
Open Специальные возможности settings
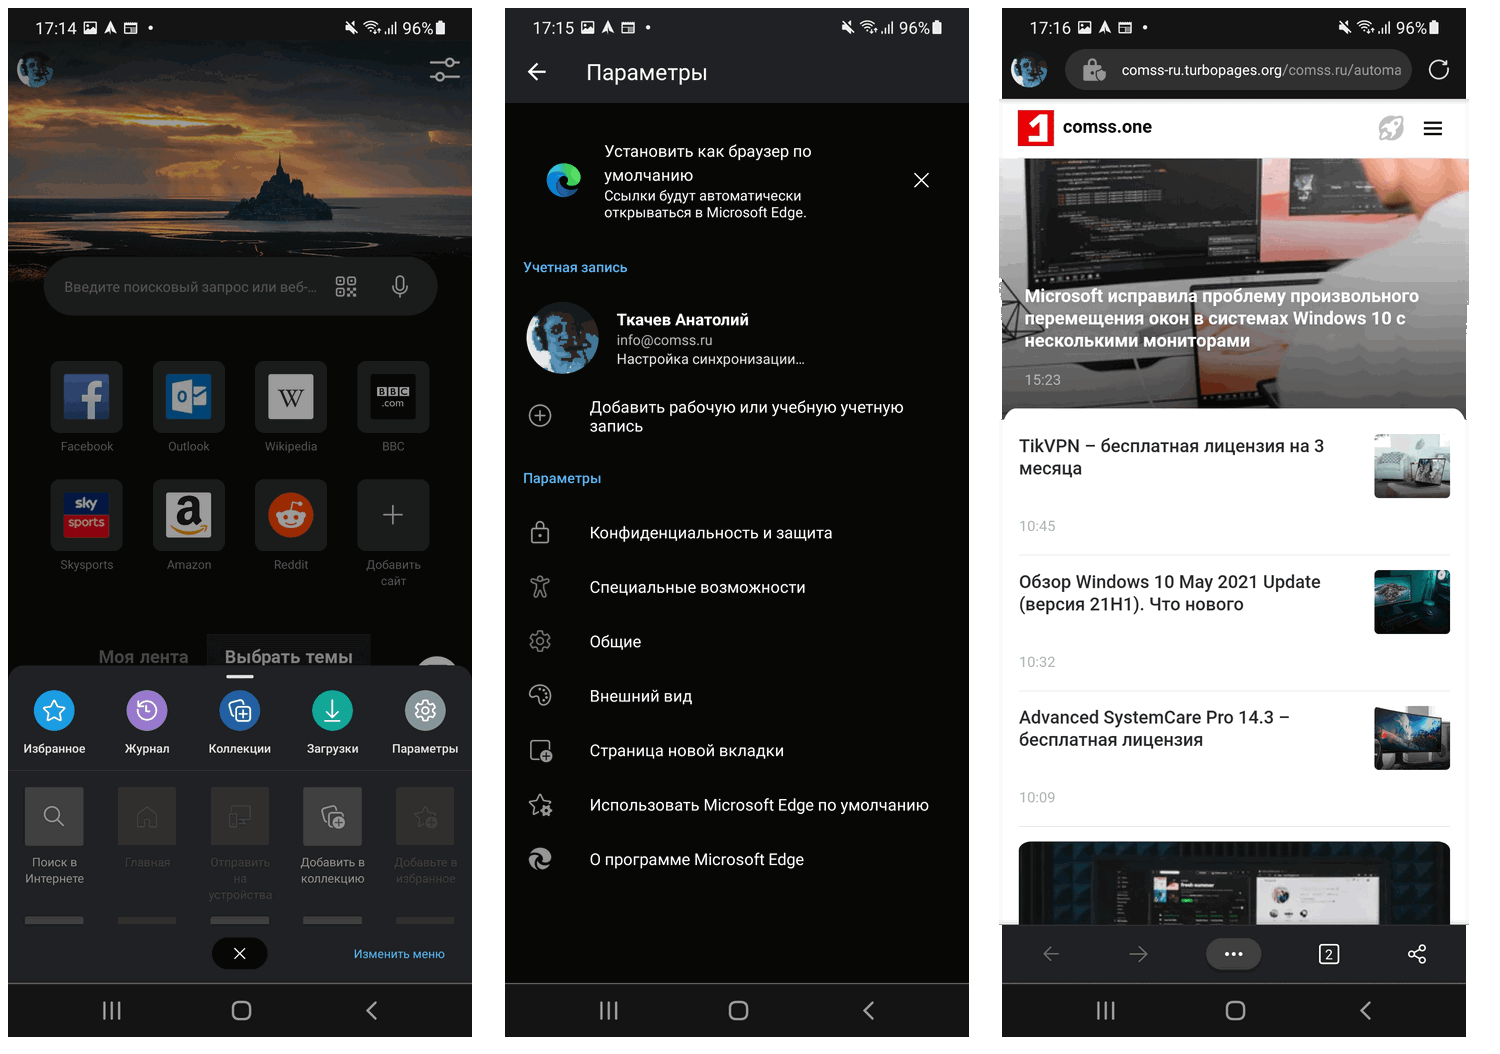pos(737,588)
